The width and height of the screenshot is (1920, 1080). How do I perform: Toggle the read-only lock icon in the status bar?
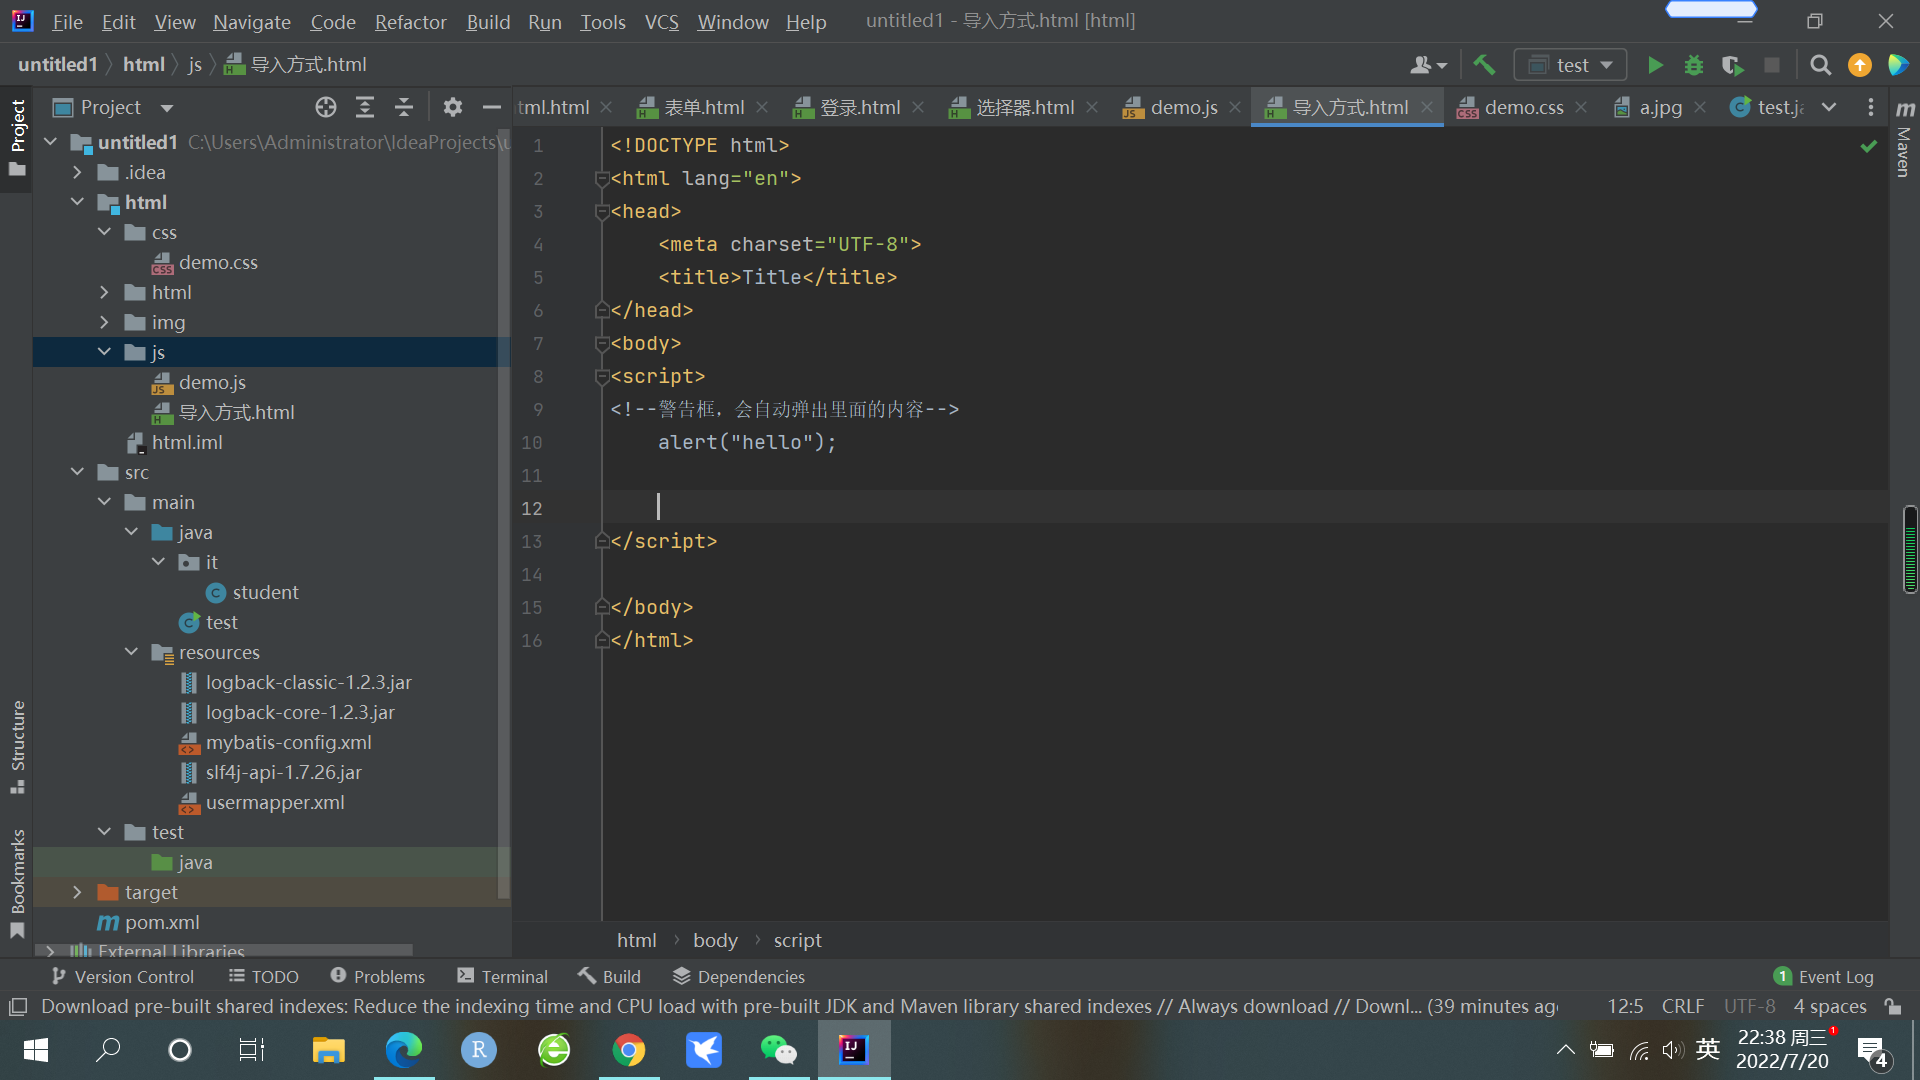1893,1006
